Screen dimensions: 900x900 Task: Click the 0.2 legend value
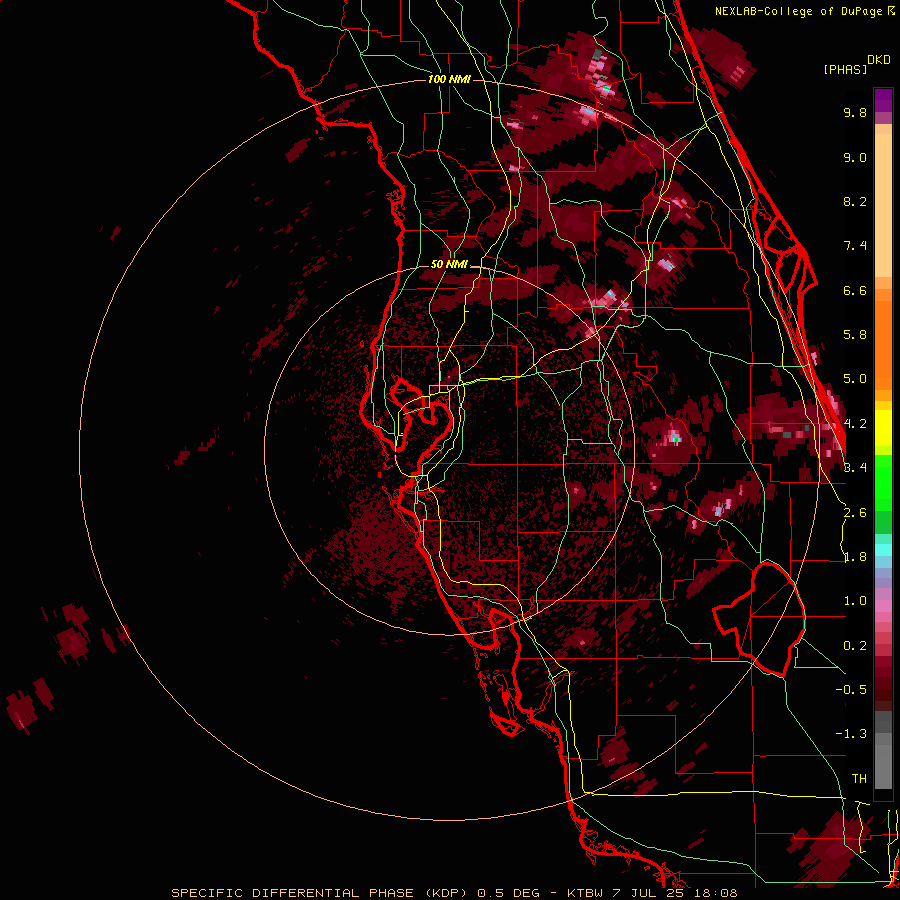click(855, 646)
